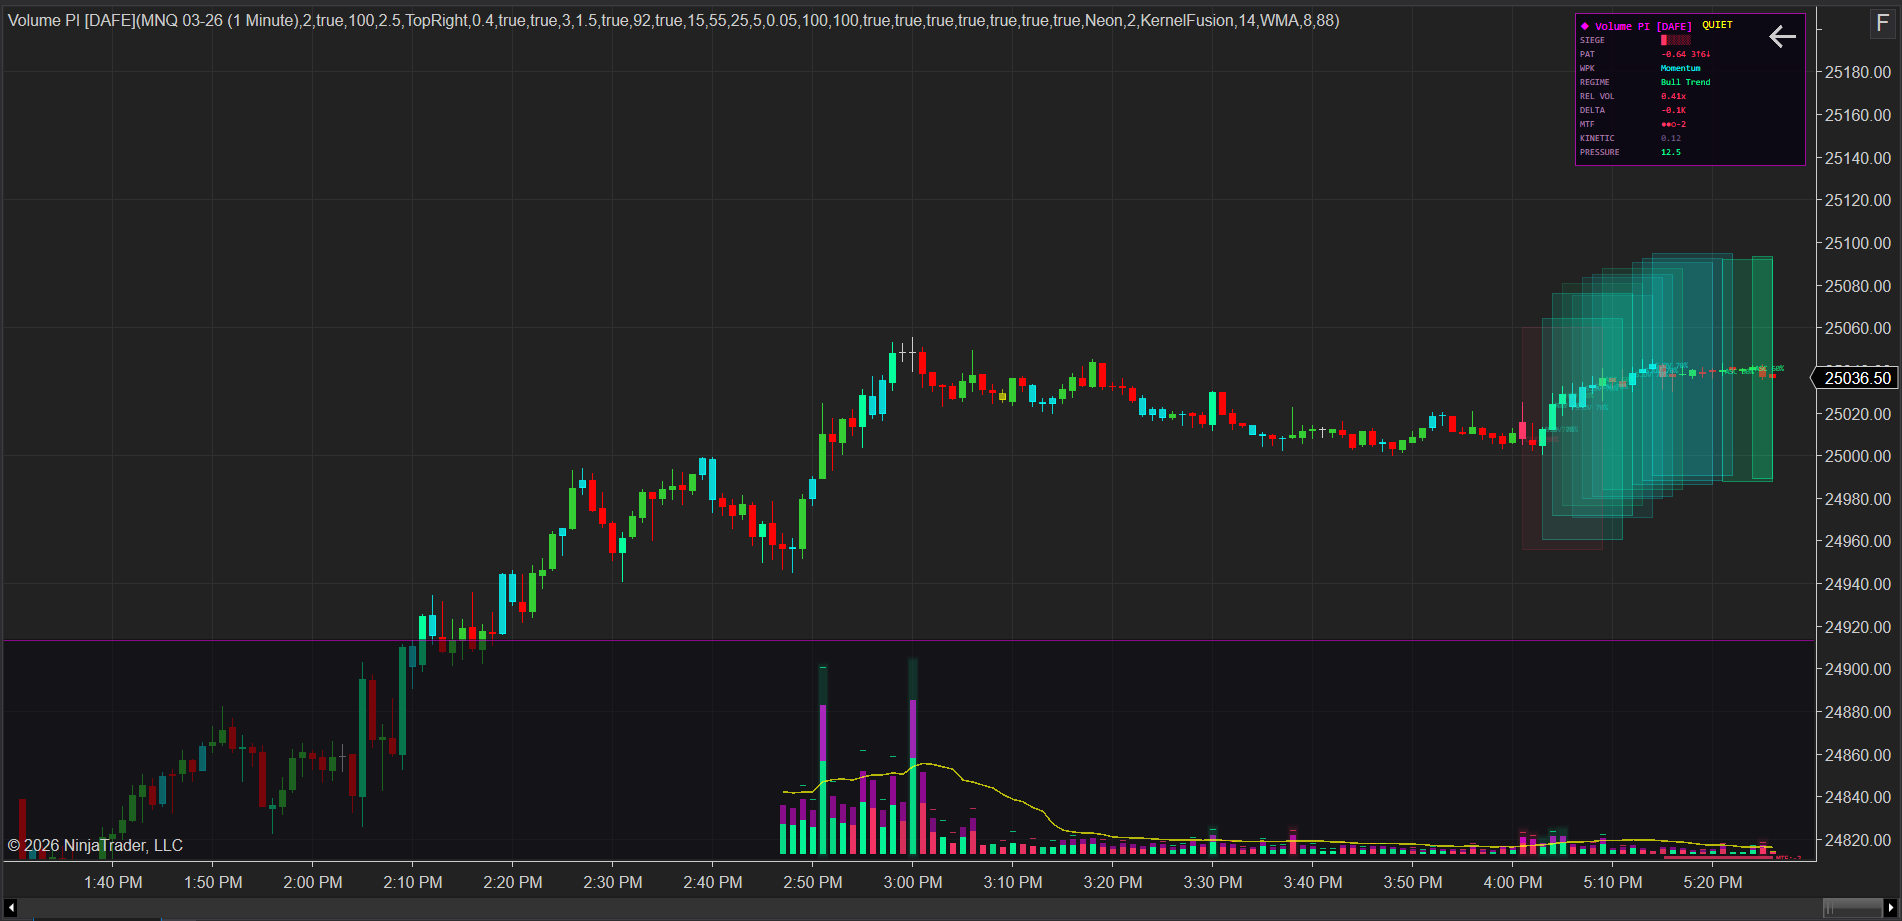The image size is (1902, 921).
Task: Click the NinjaTrader copyright text
Action: [95, 845]
